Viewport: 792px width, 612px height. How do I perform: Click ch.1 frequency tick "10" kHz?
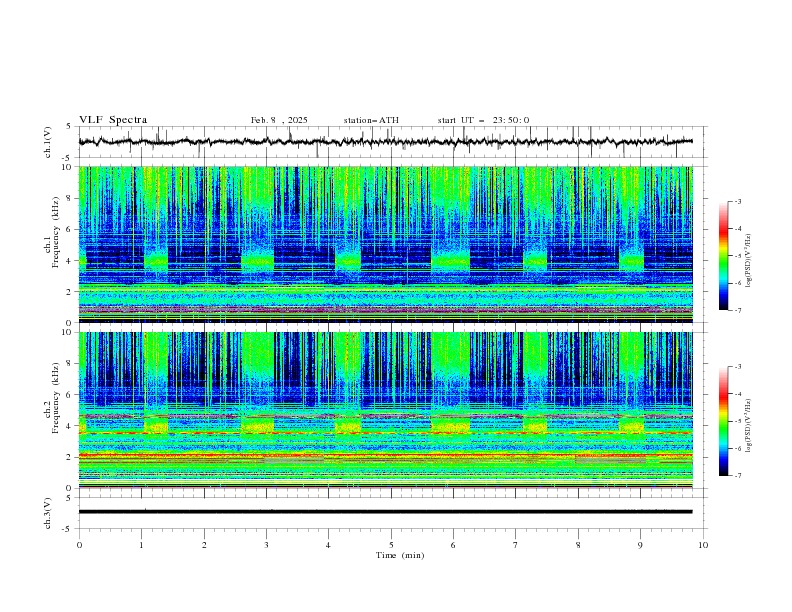69,167
